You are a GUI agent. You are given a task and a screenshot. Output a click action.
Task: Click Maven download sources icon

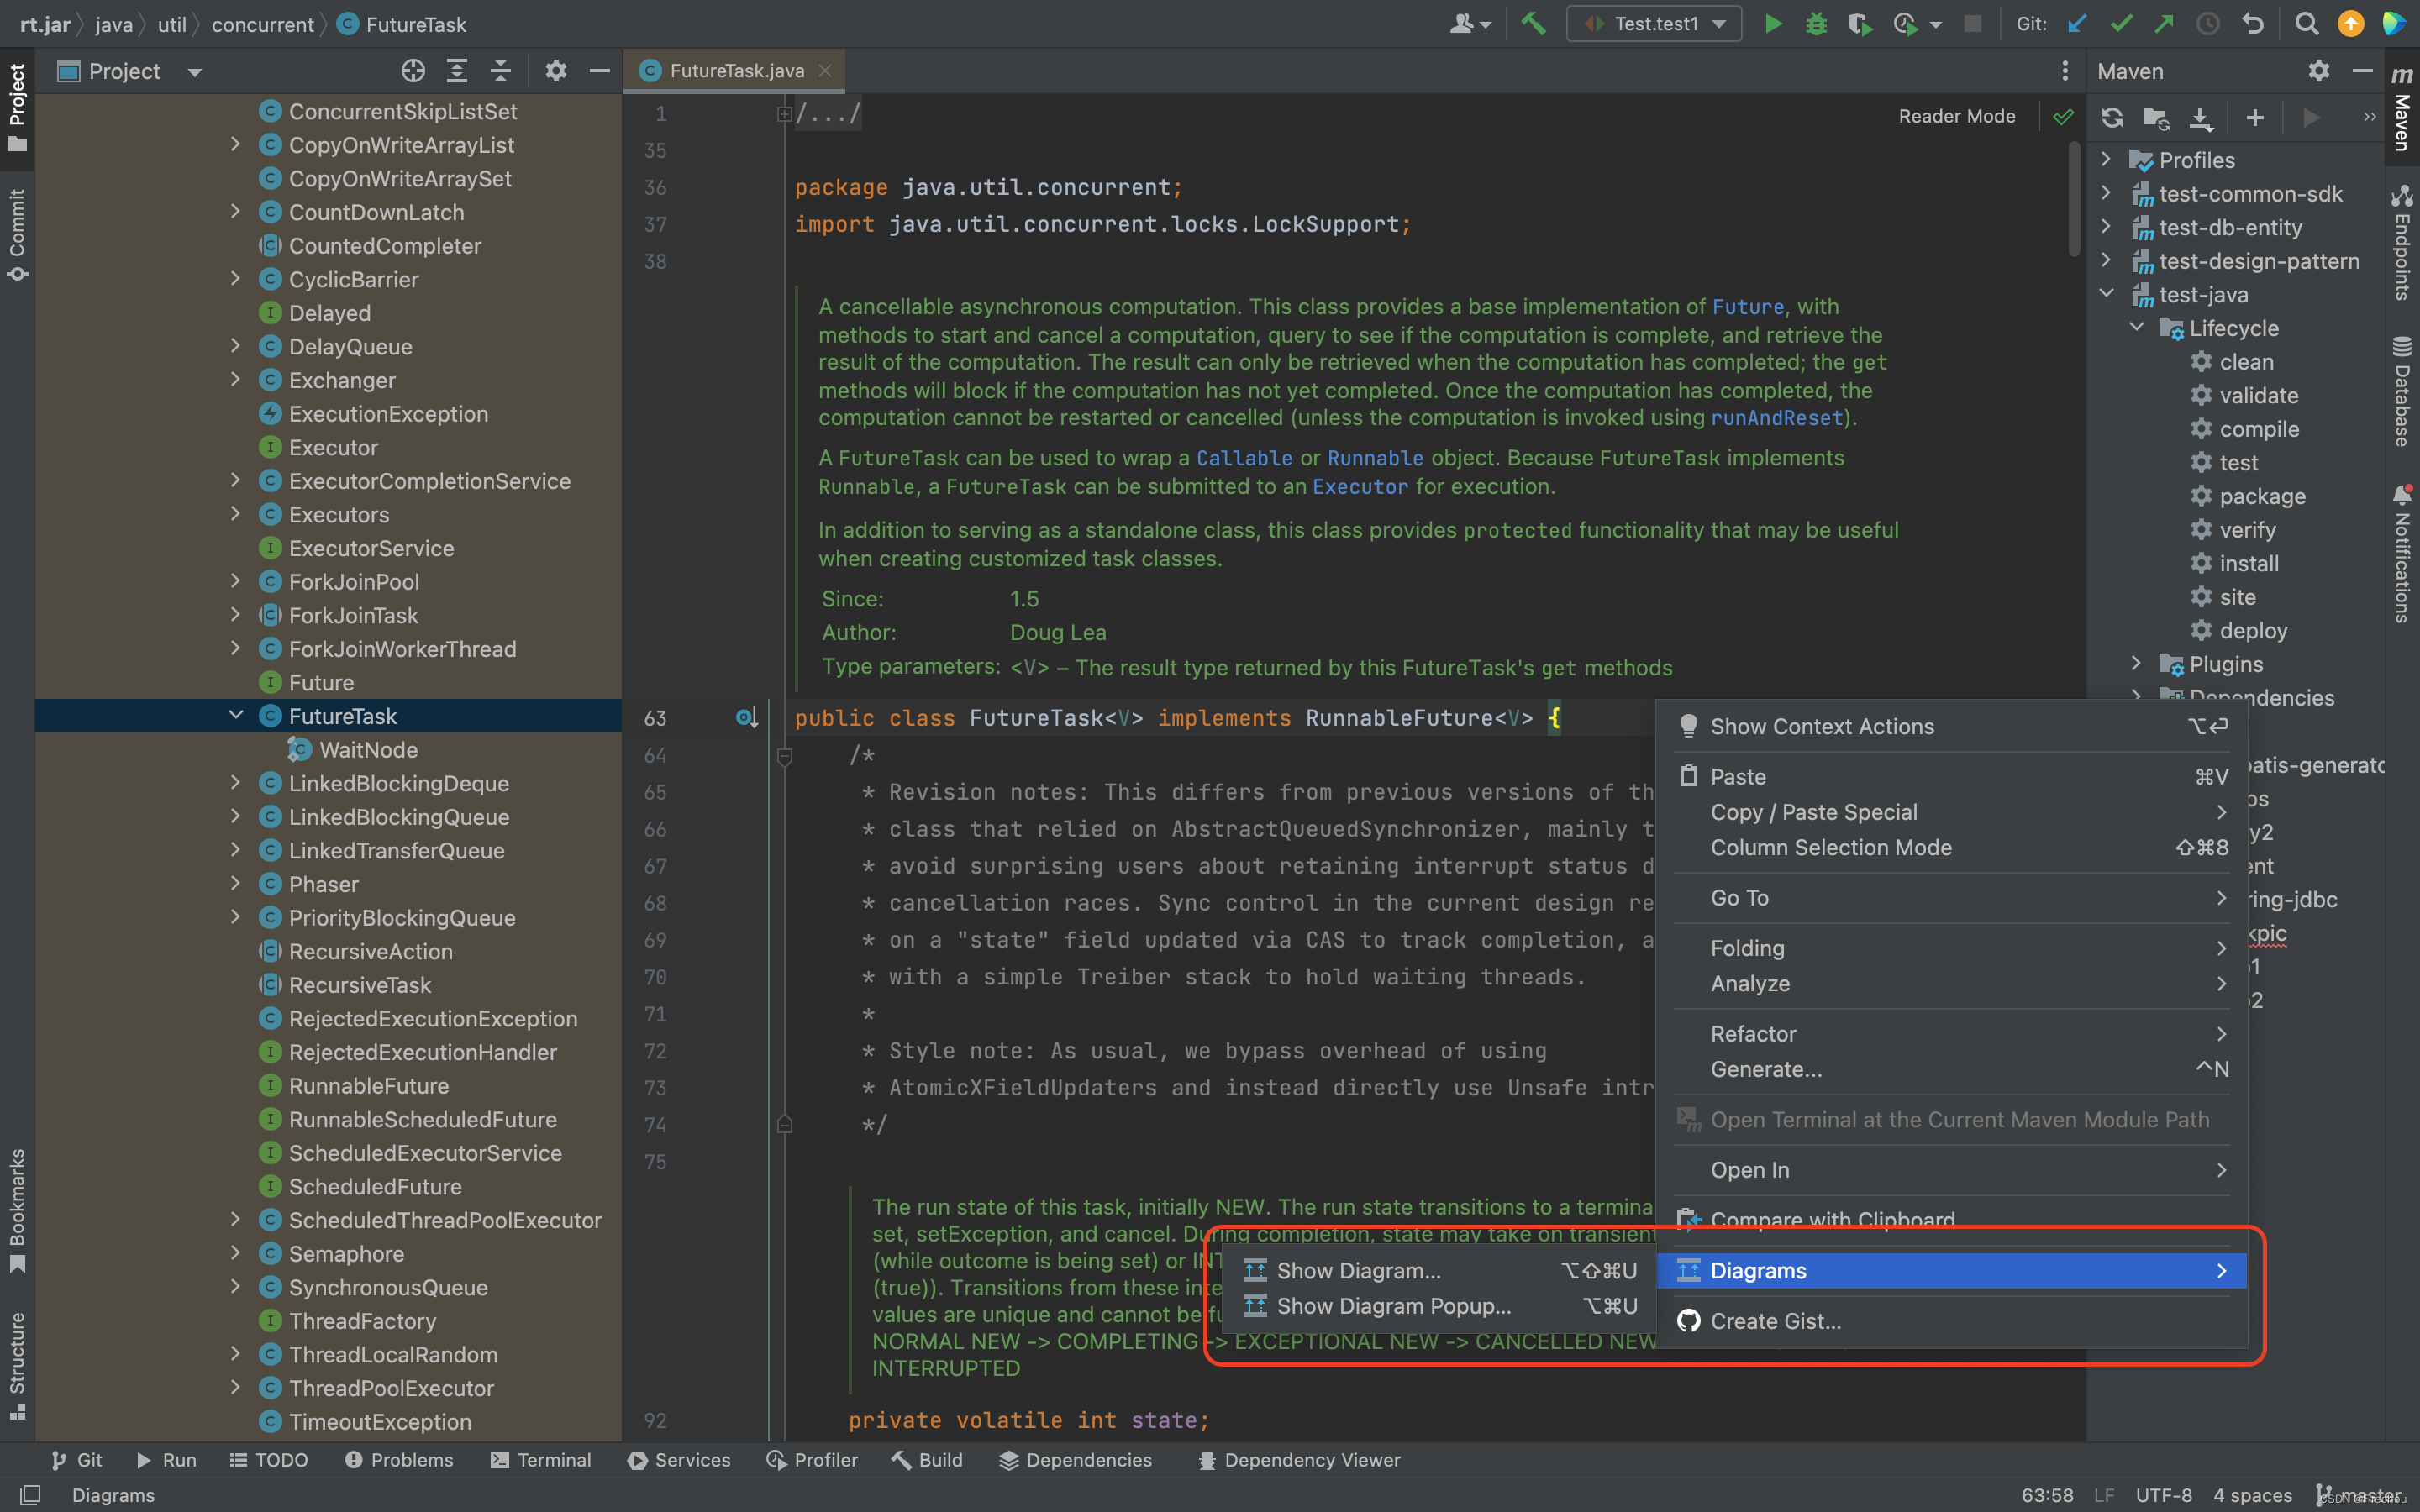[2201, 118]
